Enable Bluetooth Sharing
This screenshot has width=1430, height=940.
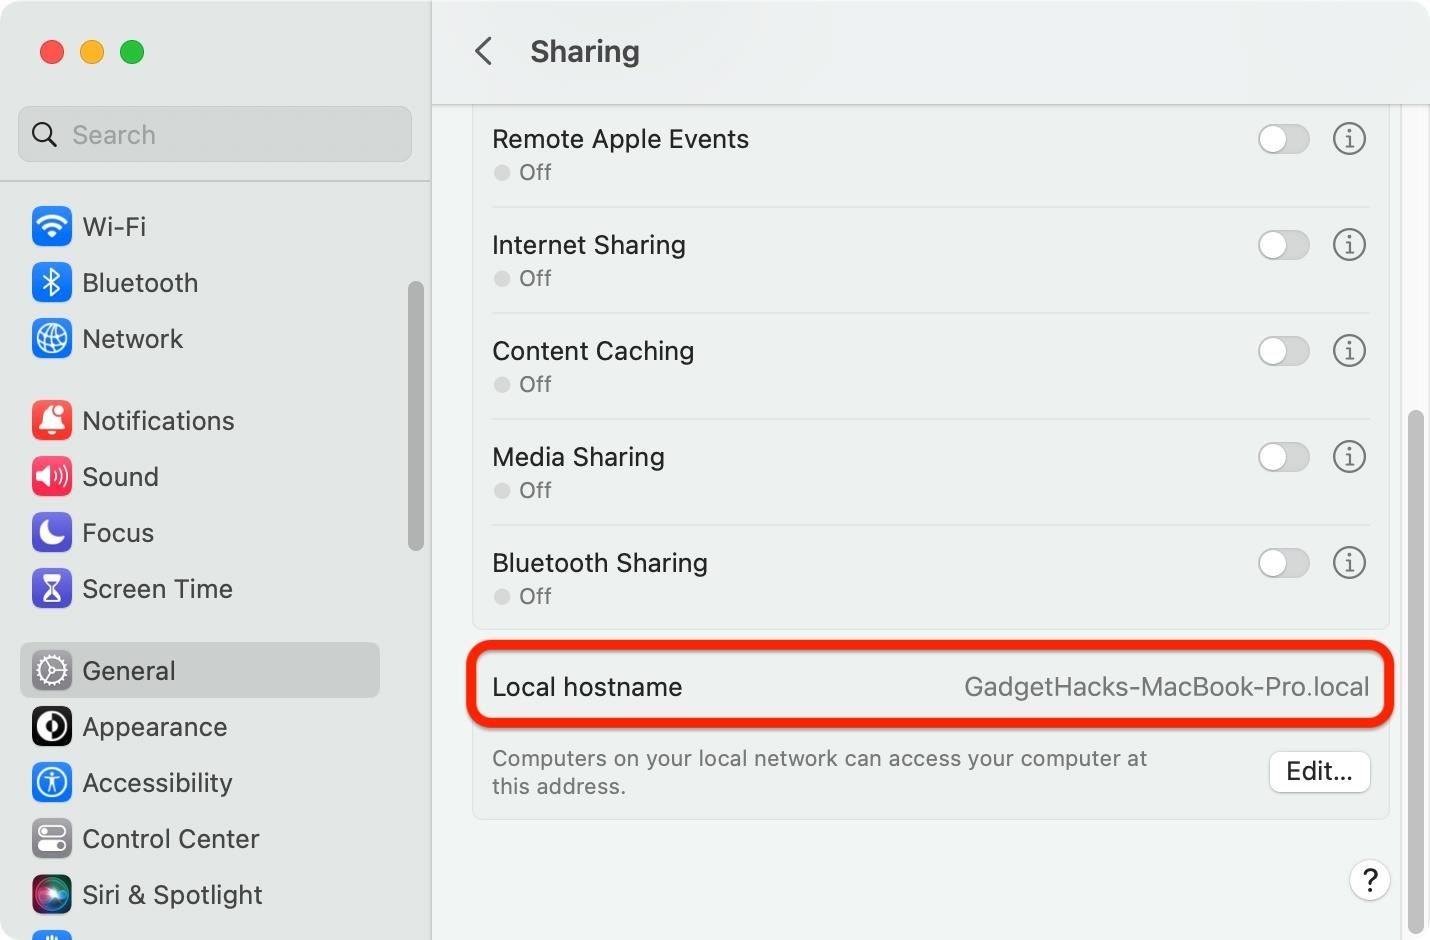pos(1283,563)
